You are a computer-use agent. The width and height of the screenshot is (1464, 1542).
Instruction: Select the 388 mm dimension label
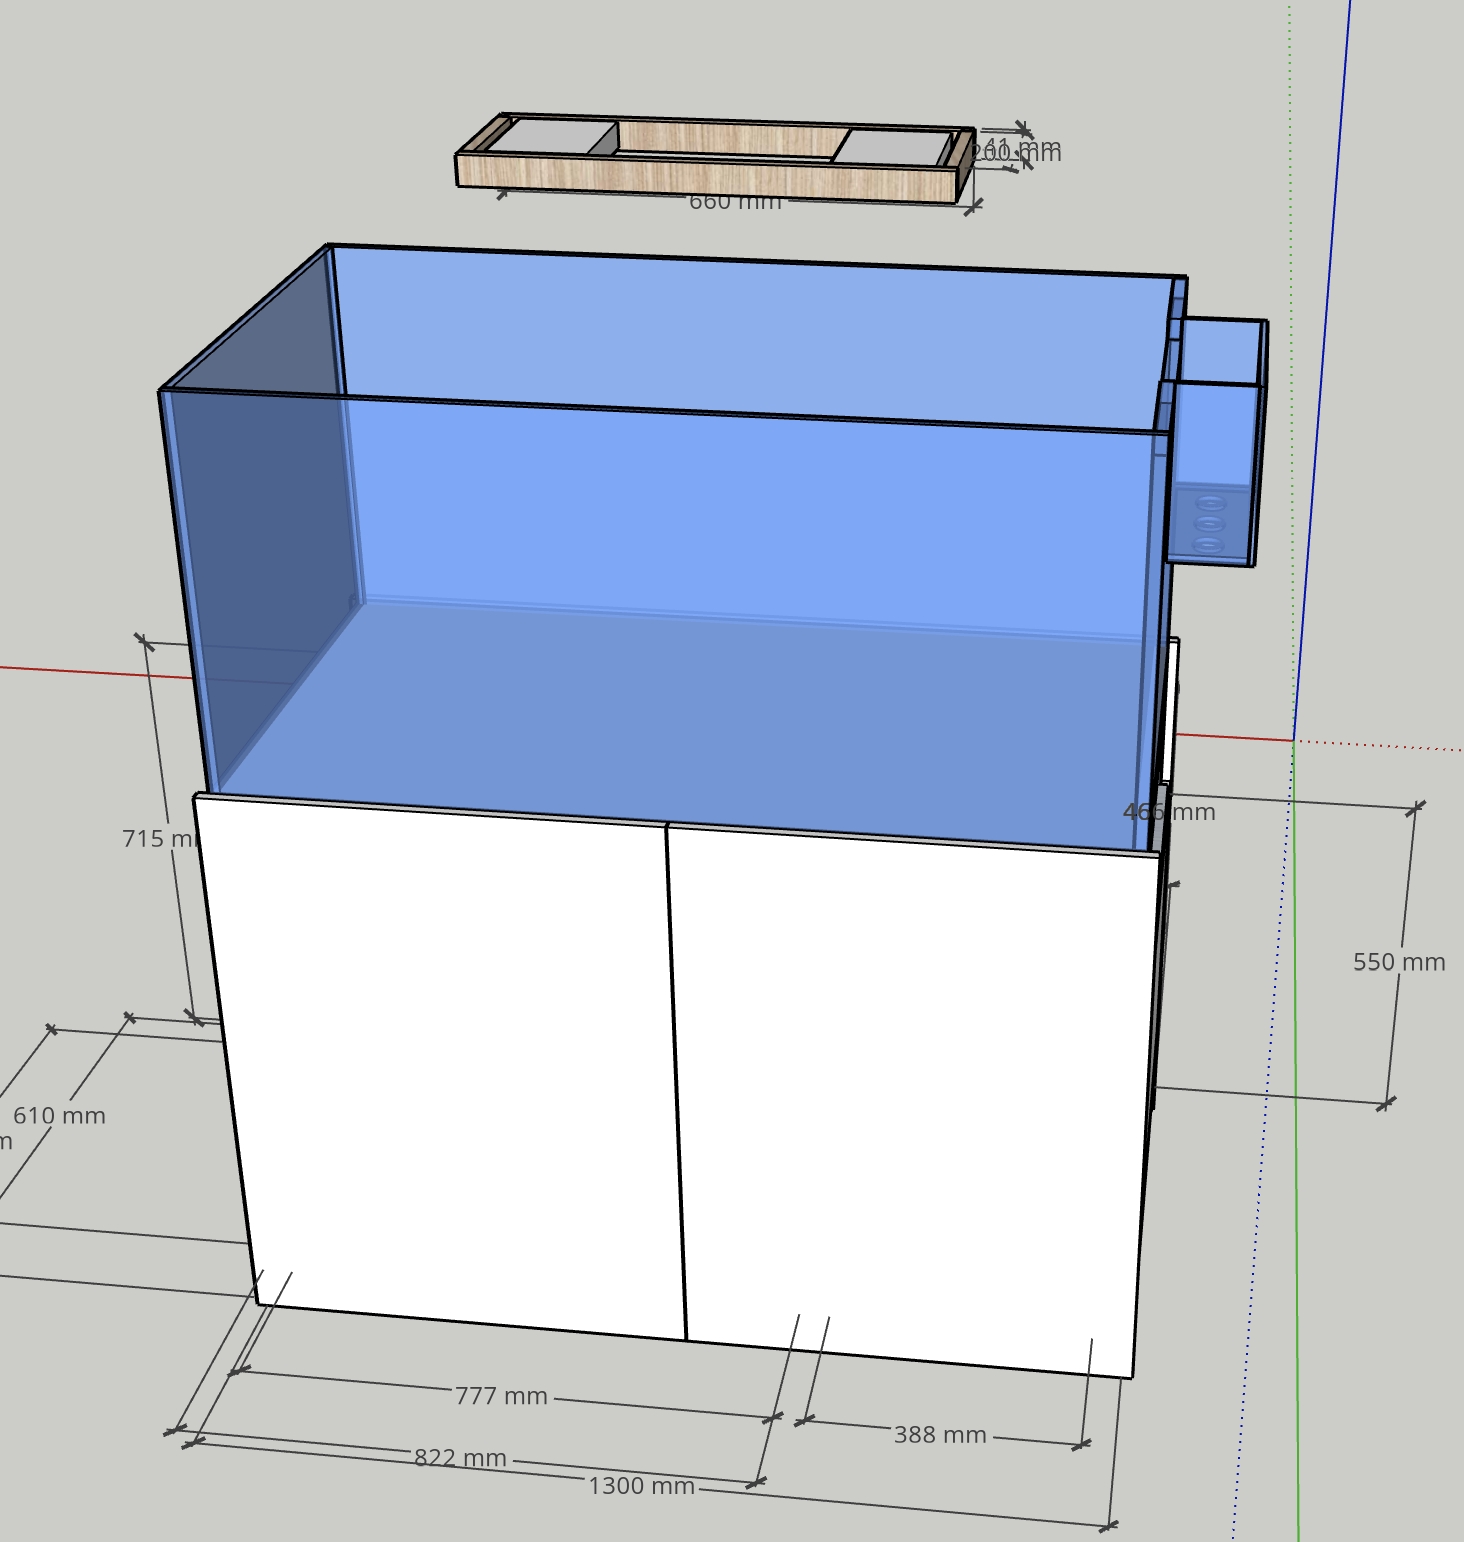click(x=940, y=1435)
